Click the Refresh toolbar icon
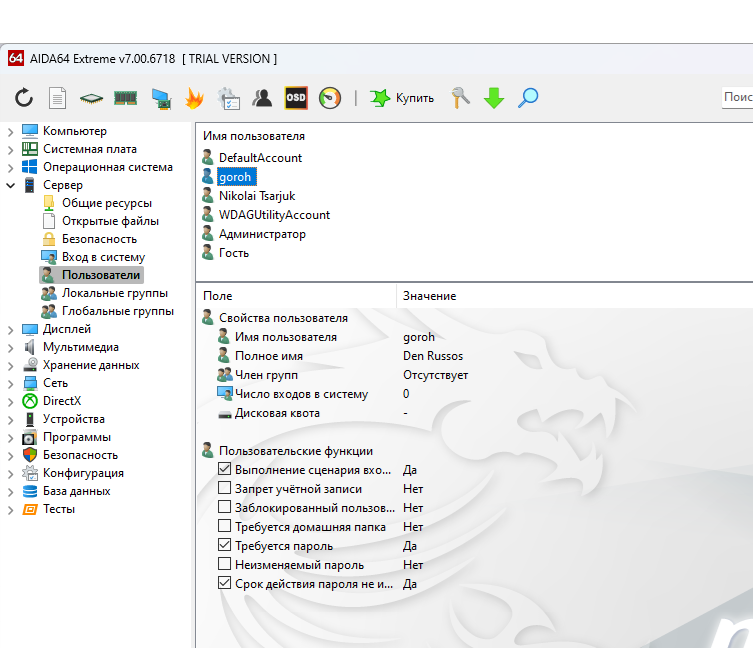Image resolution: width=753 pixels, height=648 pixels. click(24, 98)
